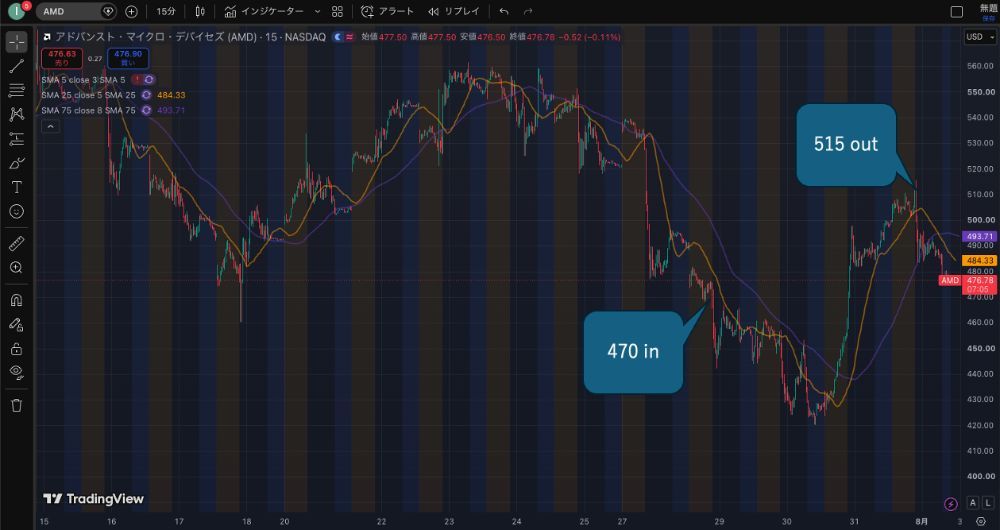The width and height of the screenshot is (1000, 530).
Task: Click the trash remove objects icon
Action: tap(17, 406)
